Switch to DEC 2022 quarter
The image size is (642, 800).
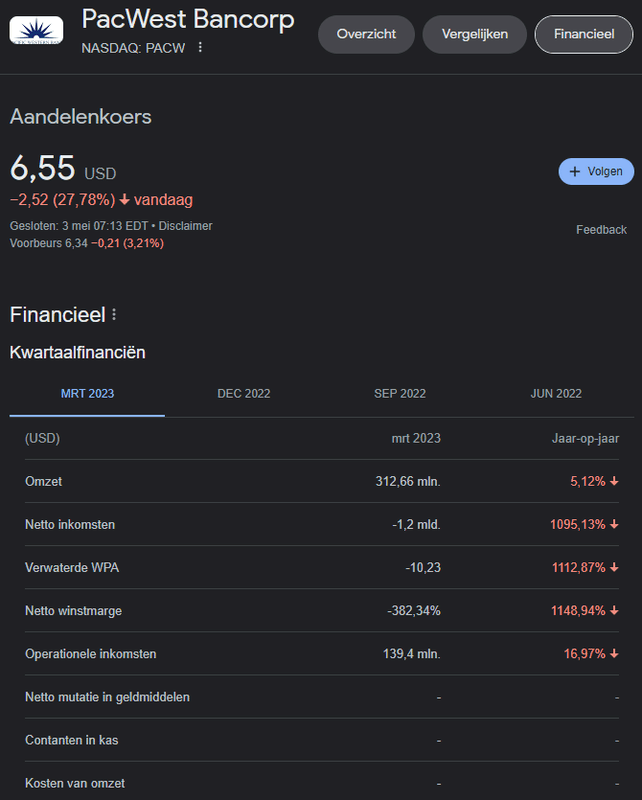(243, 394)
